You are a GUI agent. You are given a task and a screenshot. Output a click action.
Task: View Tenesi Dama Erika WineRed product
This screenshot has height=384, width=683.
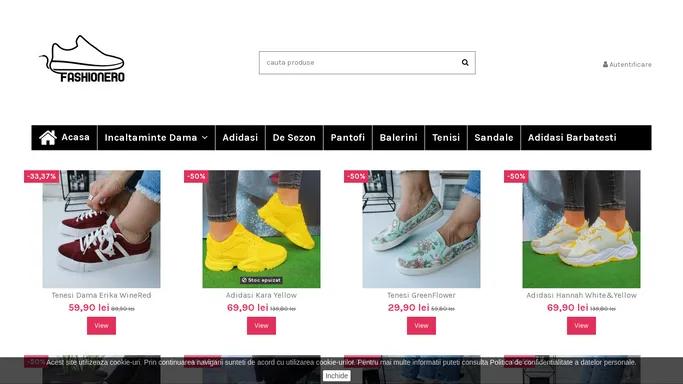click(101, 326)
